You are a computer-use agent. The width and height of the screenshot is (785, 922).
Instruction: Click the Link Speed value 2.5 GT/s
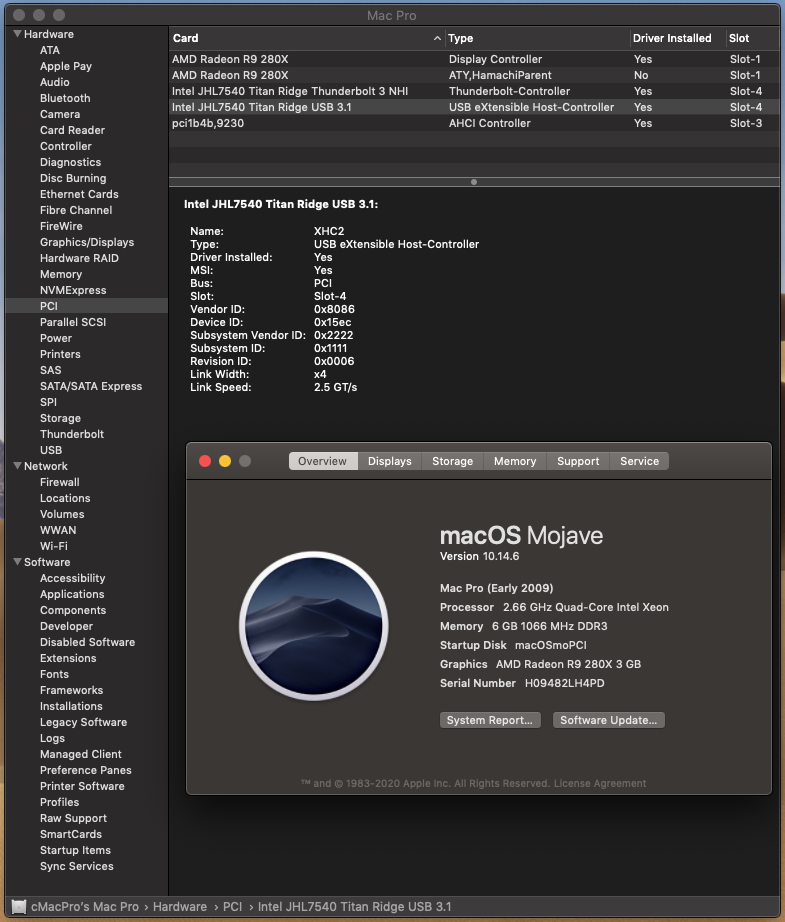pyautogui.click(x=336, y=387)
